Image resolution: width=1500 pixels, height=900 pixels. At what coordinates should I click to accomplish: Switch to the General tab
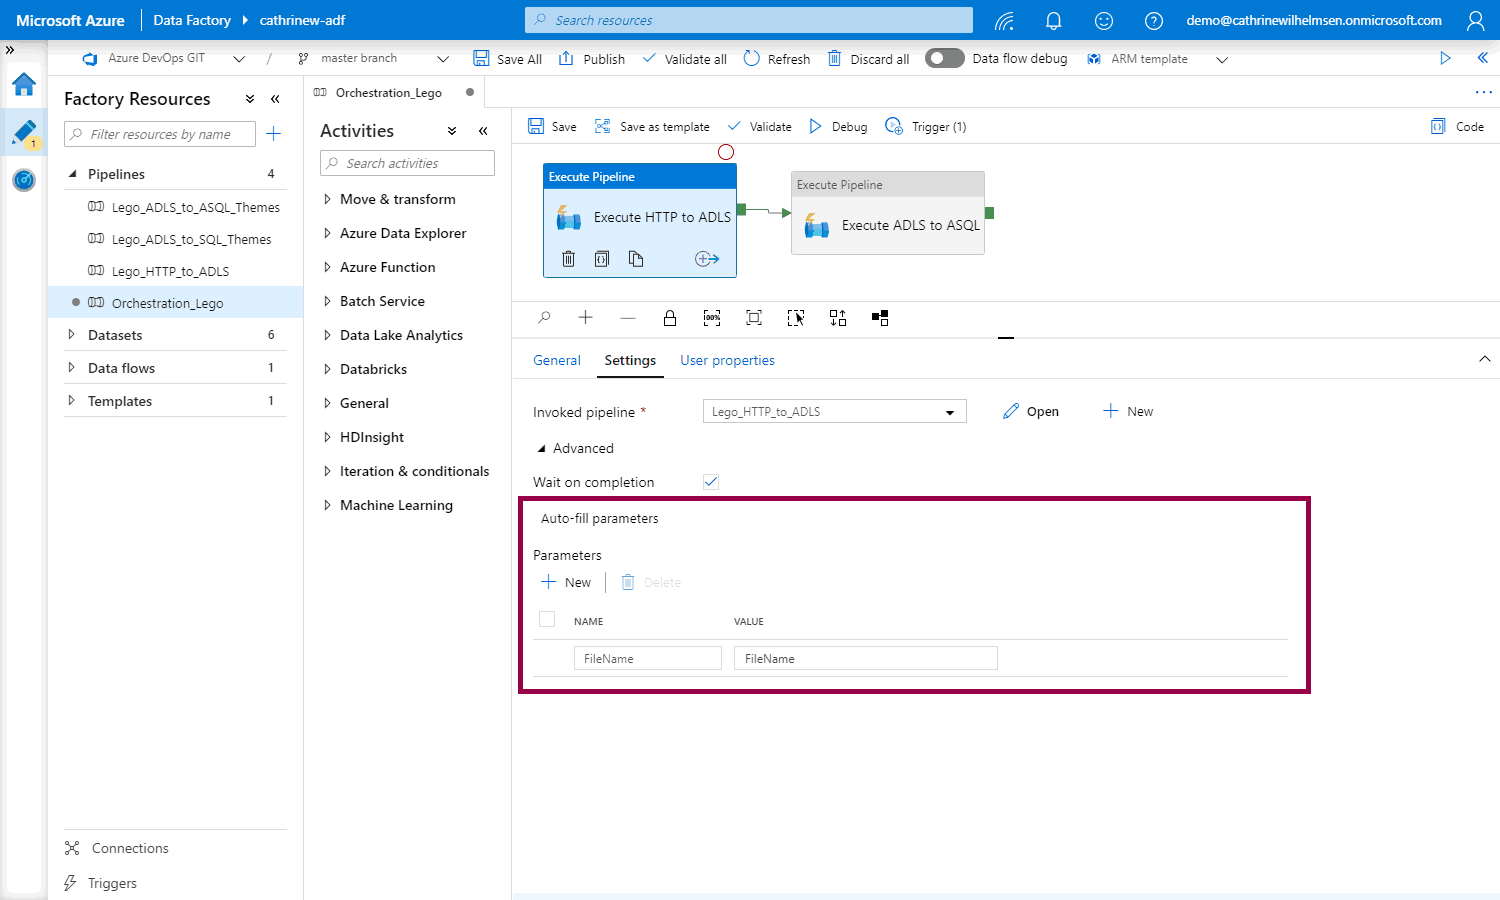click(556, 360)
